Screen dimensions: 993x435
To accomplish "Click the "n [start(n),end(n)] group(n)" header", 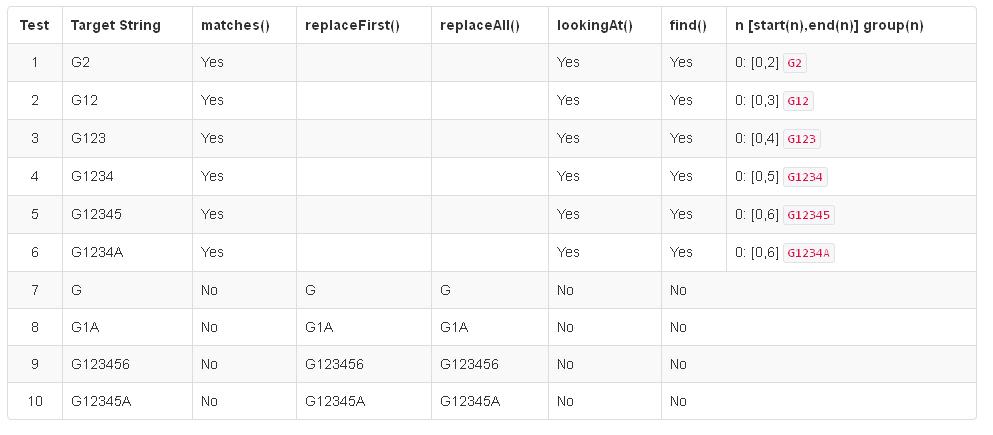I will point(829,25).
